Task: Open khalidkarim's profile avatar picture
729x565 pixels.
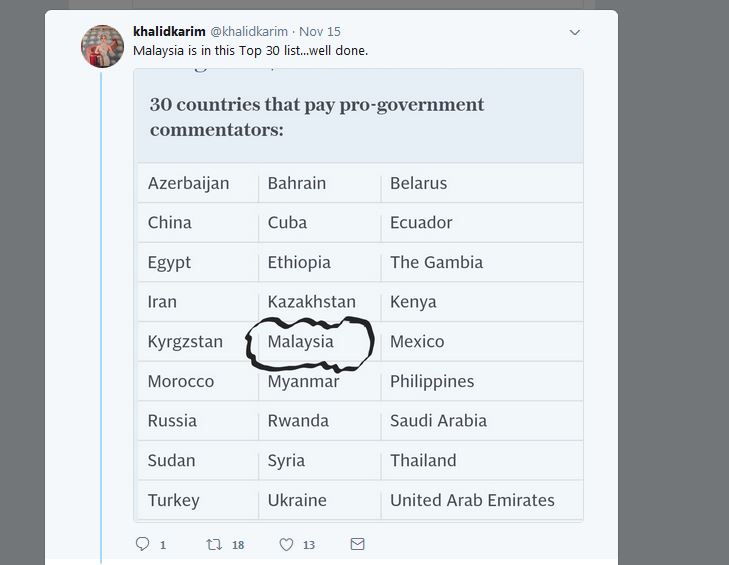Action: pyautogui.click(x=102, y=45)
